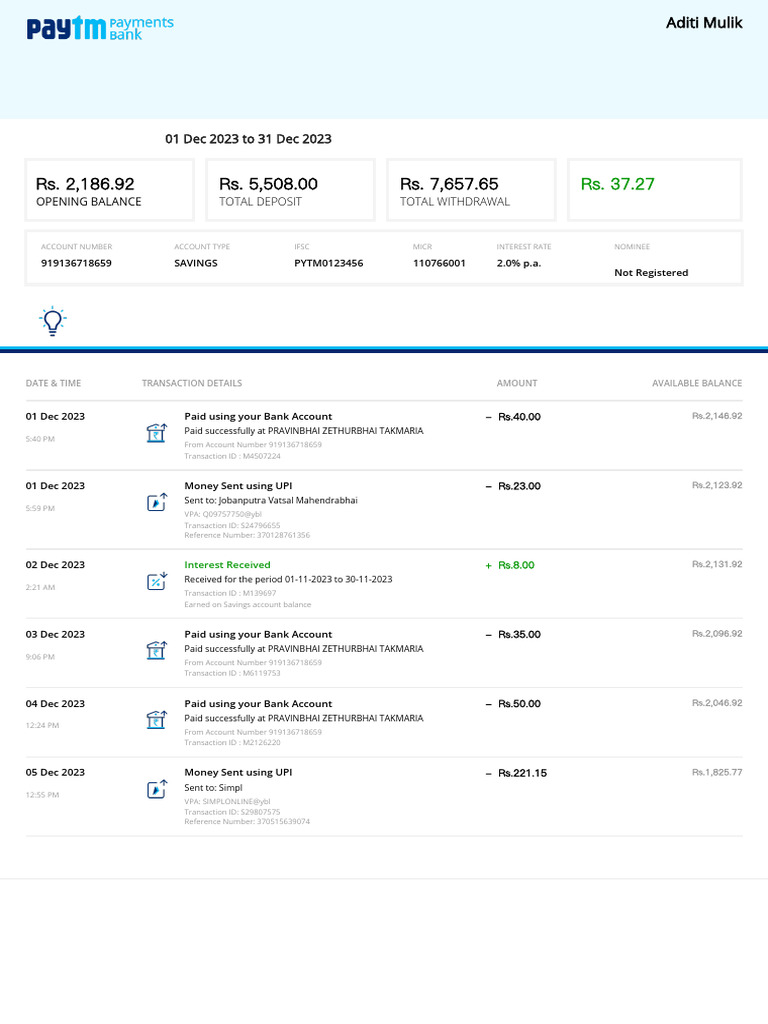768x1024 pixels.
Task: Click account type SAVINGS
Action: [196, 263]
